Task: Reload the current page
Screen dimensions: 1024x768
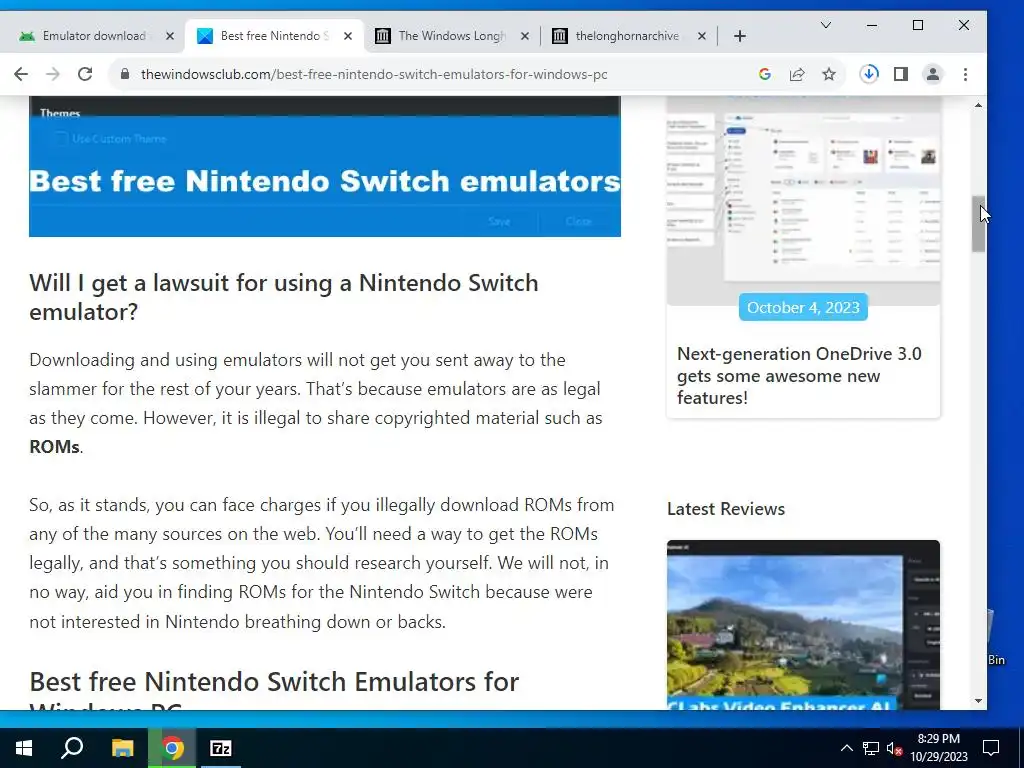Action: point(85,74)
